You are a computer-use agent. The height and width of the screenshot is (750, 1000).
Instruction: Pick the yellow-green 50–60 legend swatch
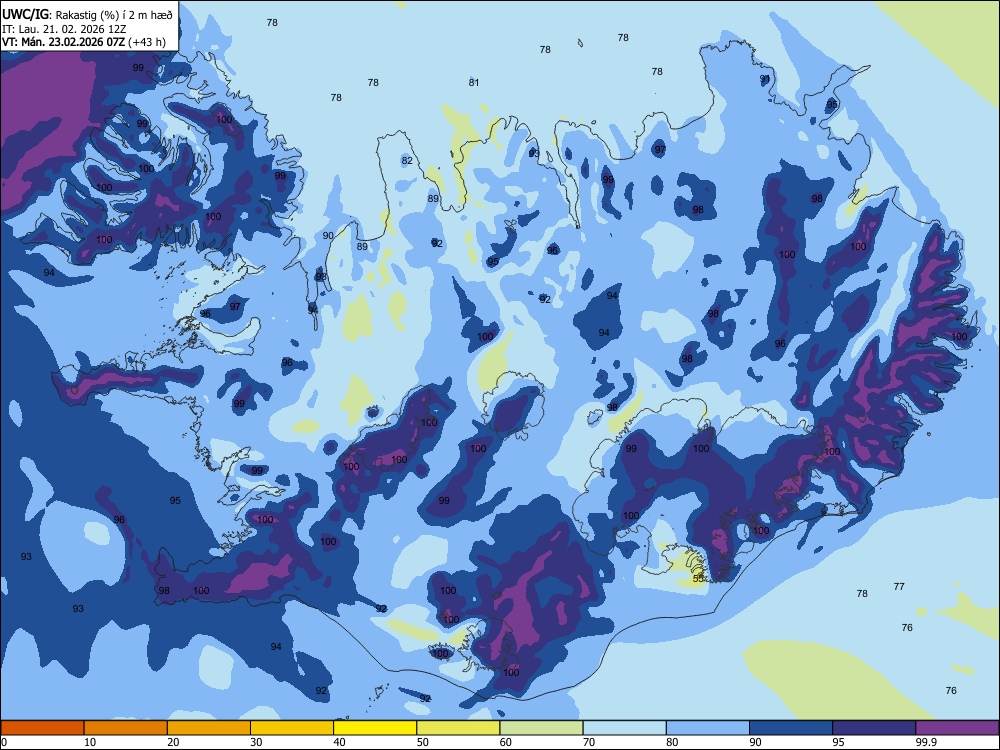458,728
